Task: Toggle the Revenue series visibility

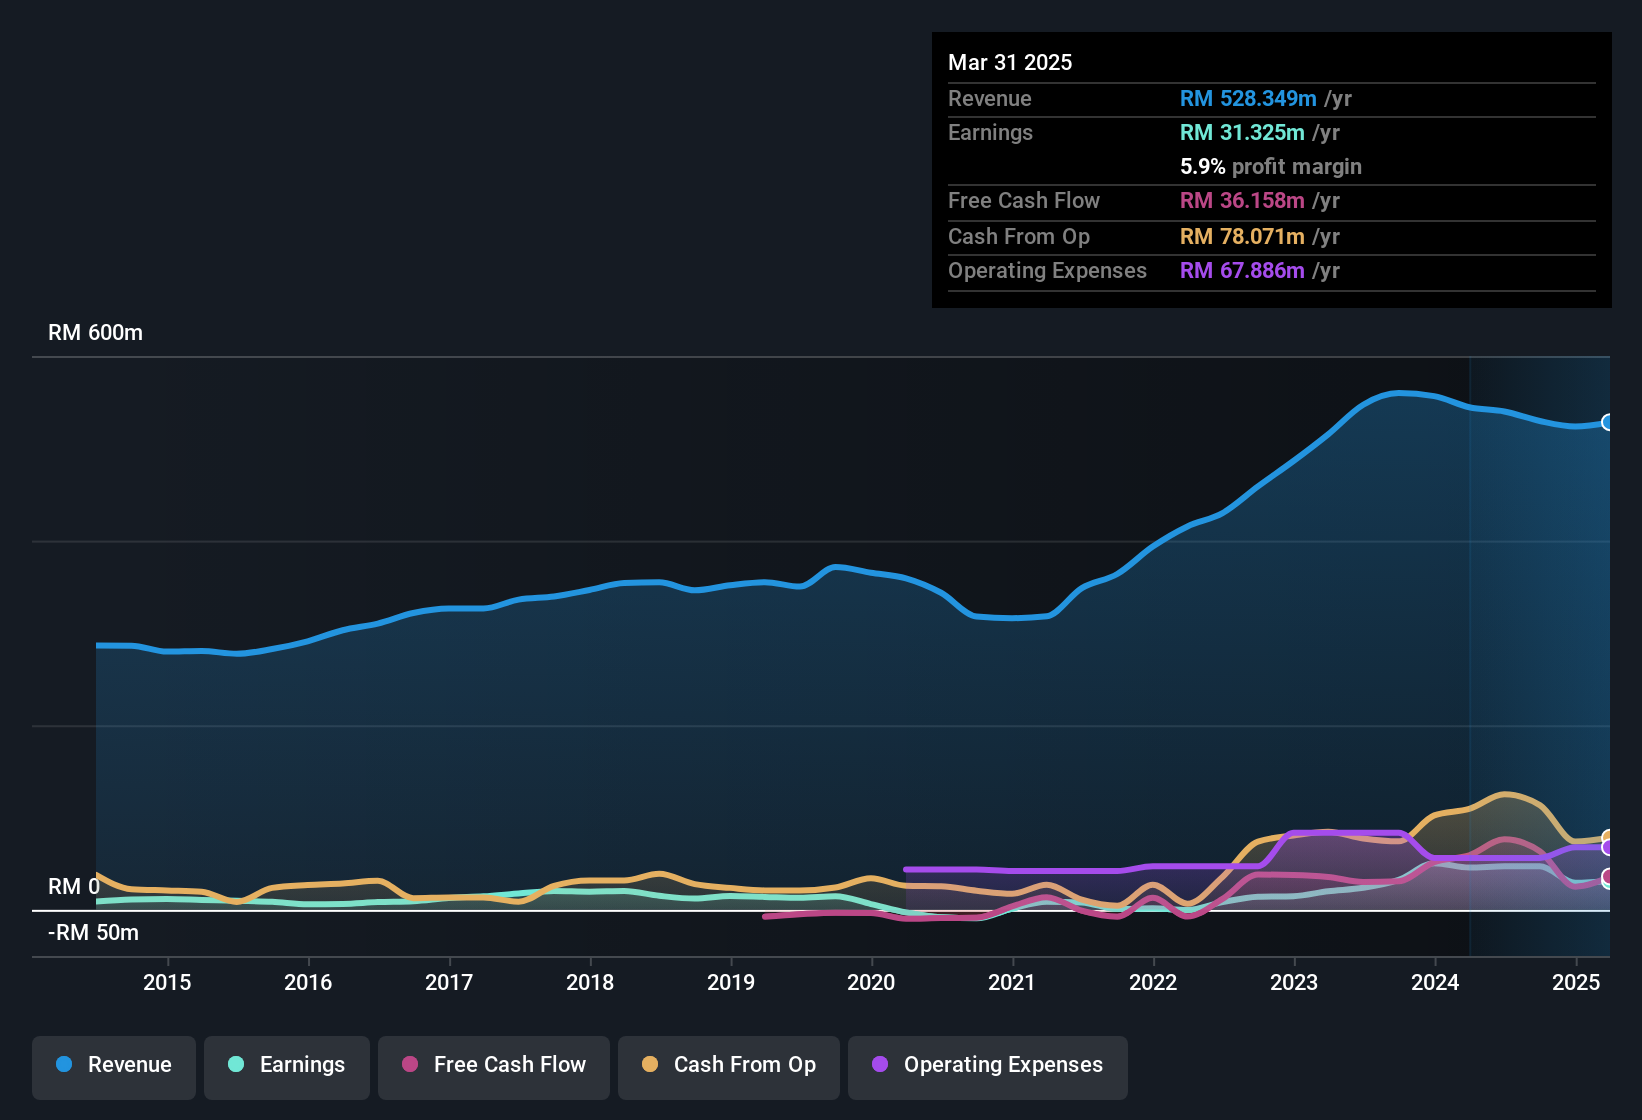Action: [x=113, y=1065]
